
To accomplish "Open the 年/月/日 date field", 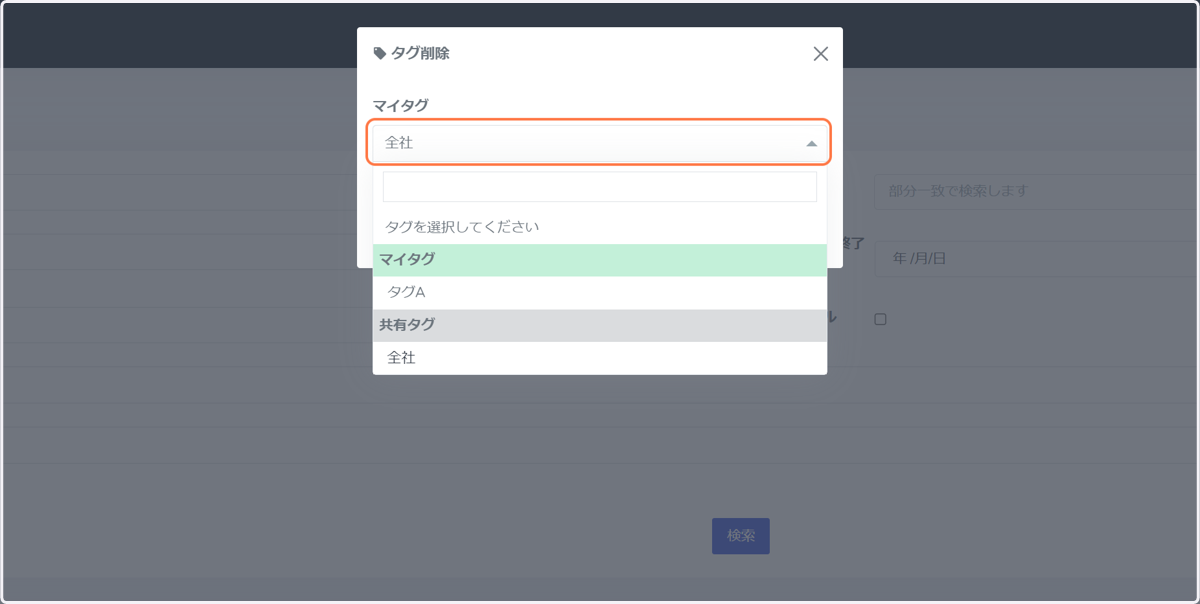I will click(1034, 258).
